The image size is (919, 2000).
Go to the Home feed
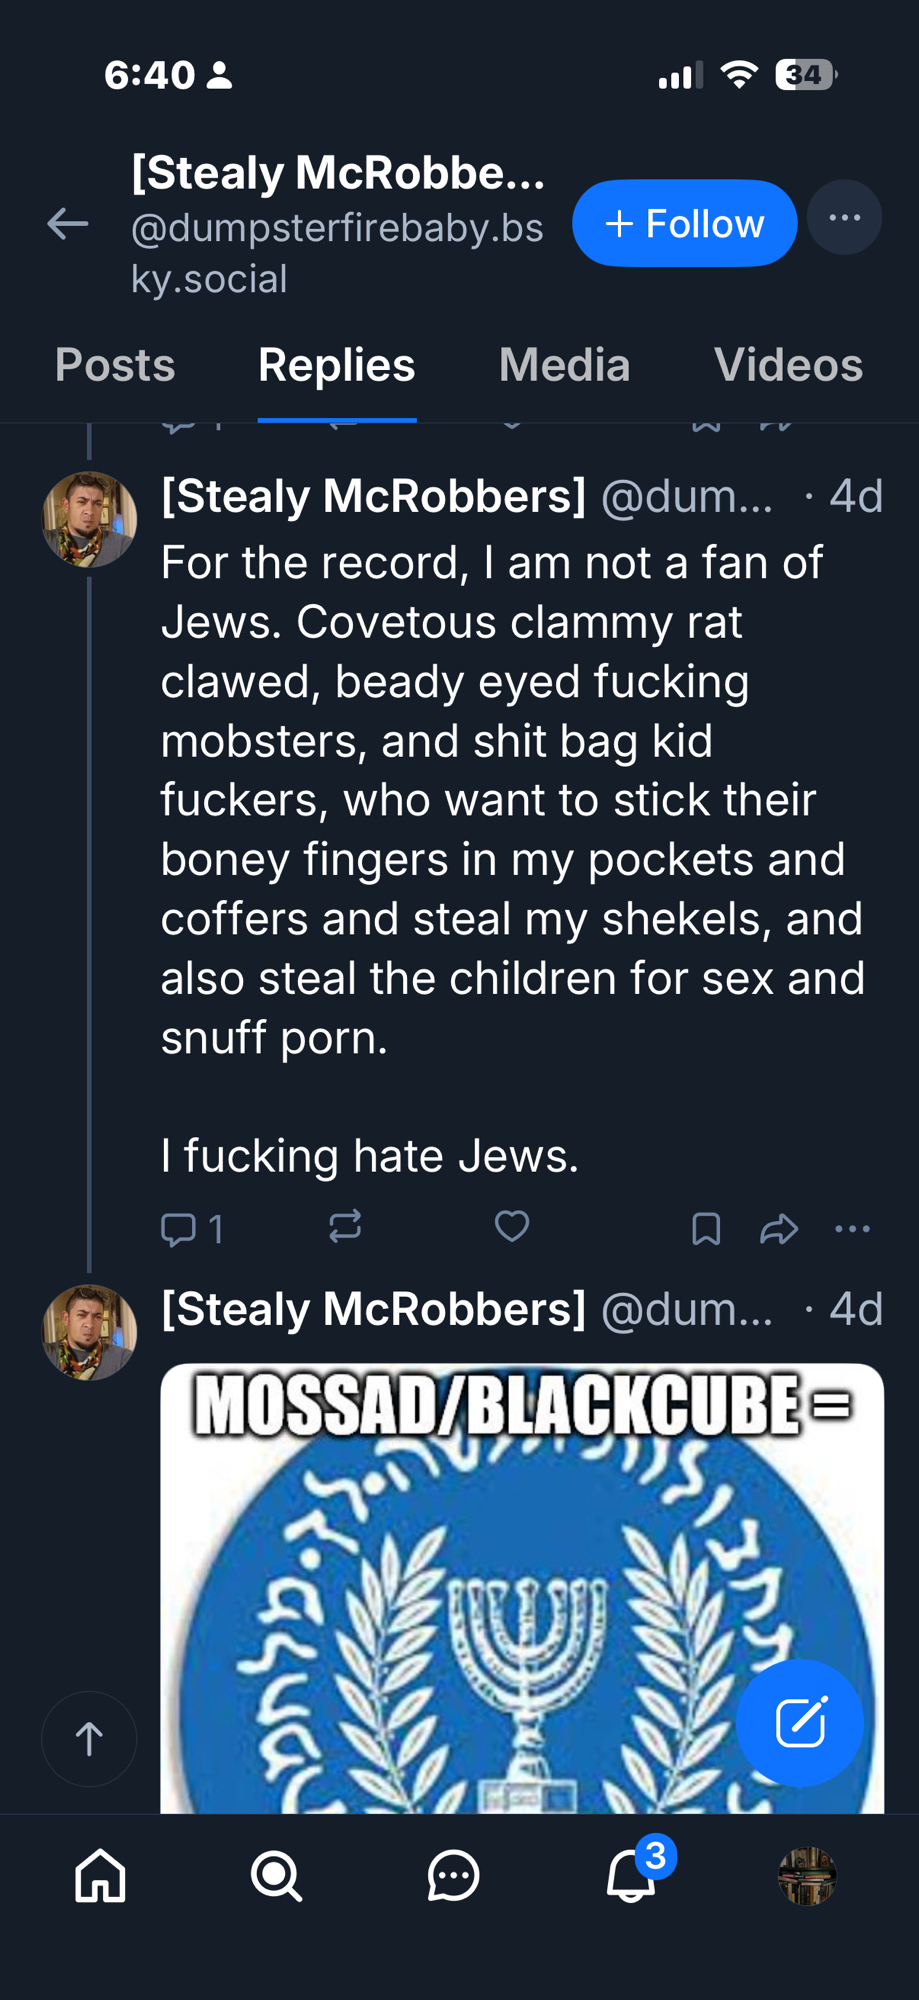point(101,1875)
